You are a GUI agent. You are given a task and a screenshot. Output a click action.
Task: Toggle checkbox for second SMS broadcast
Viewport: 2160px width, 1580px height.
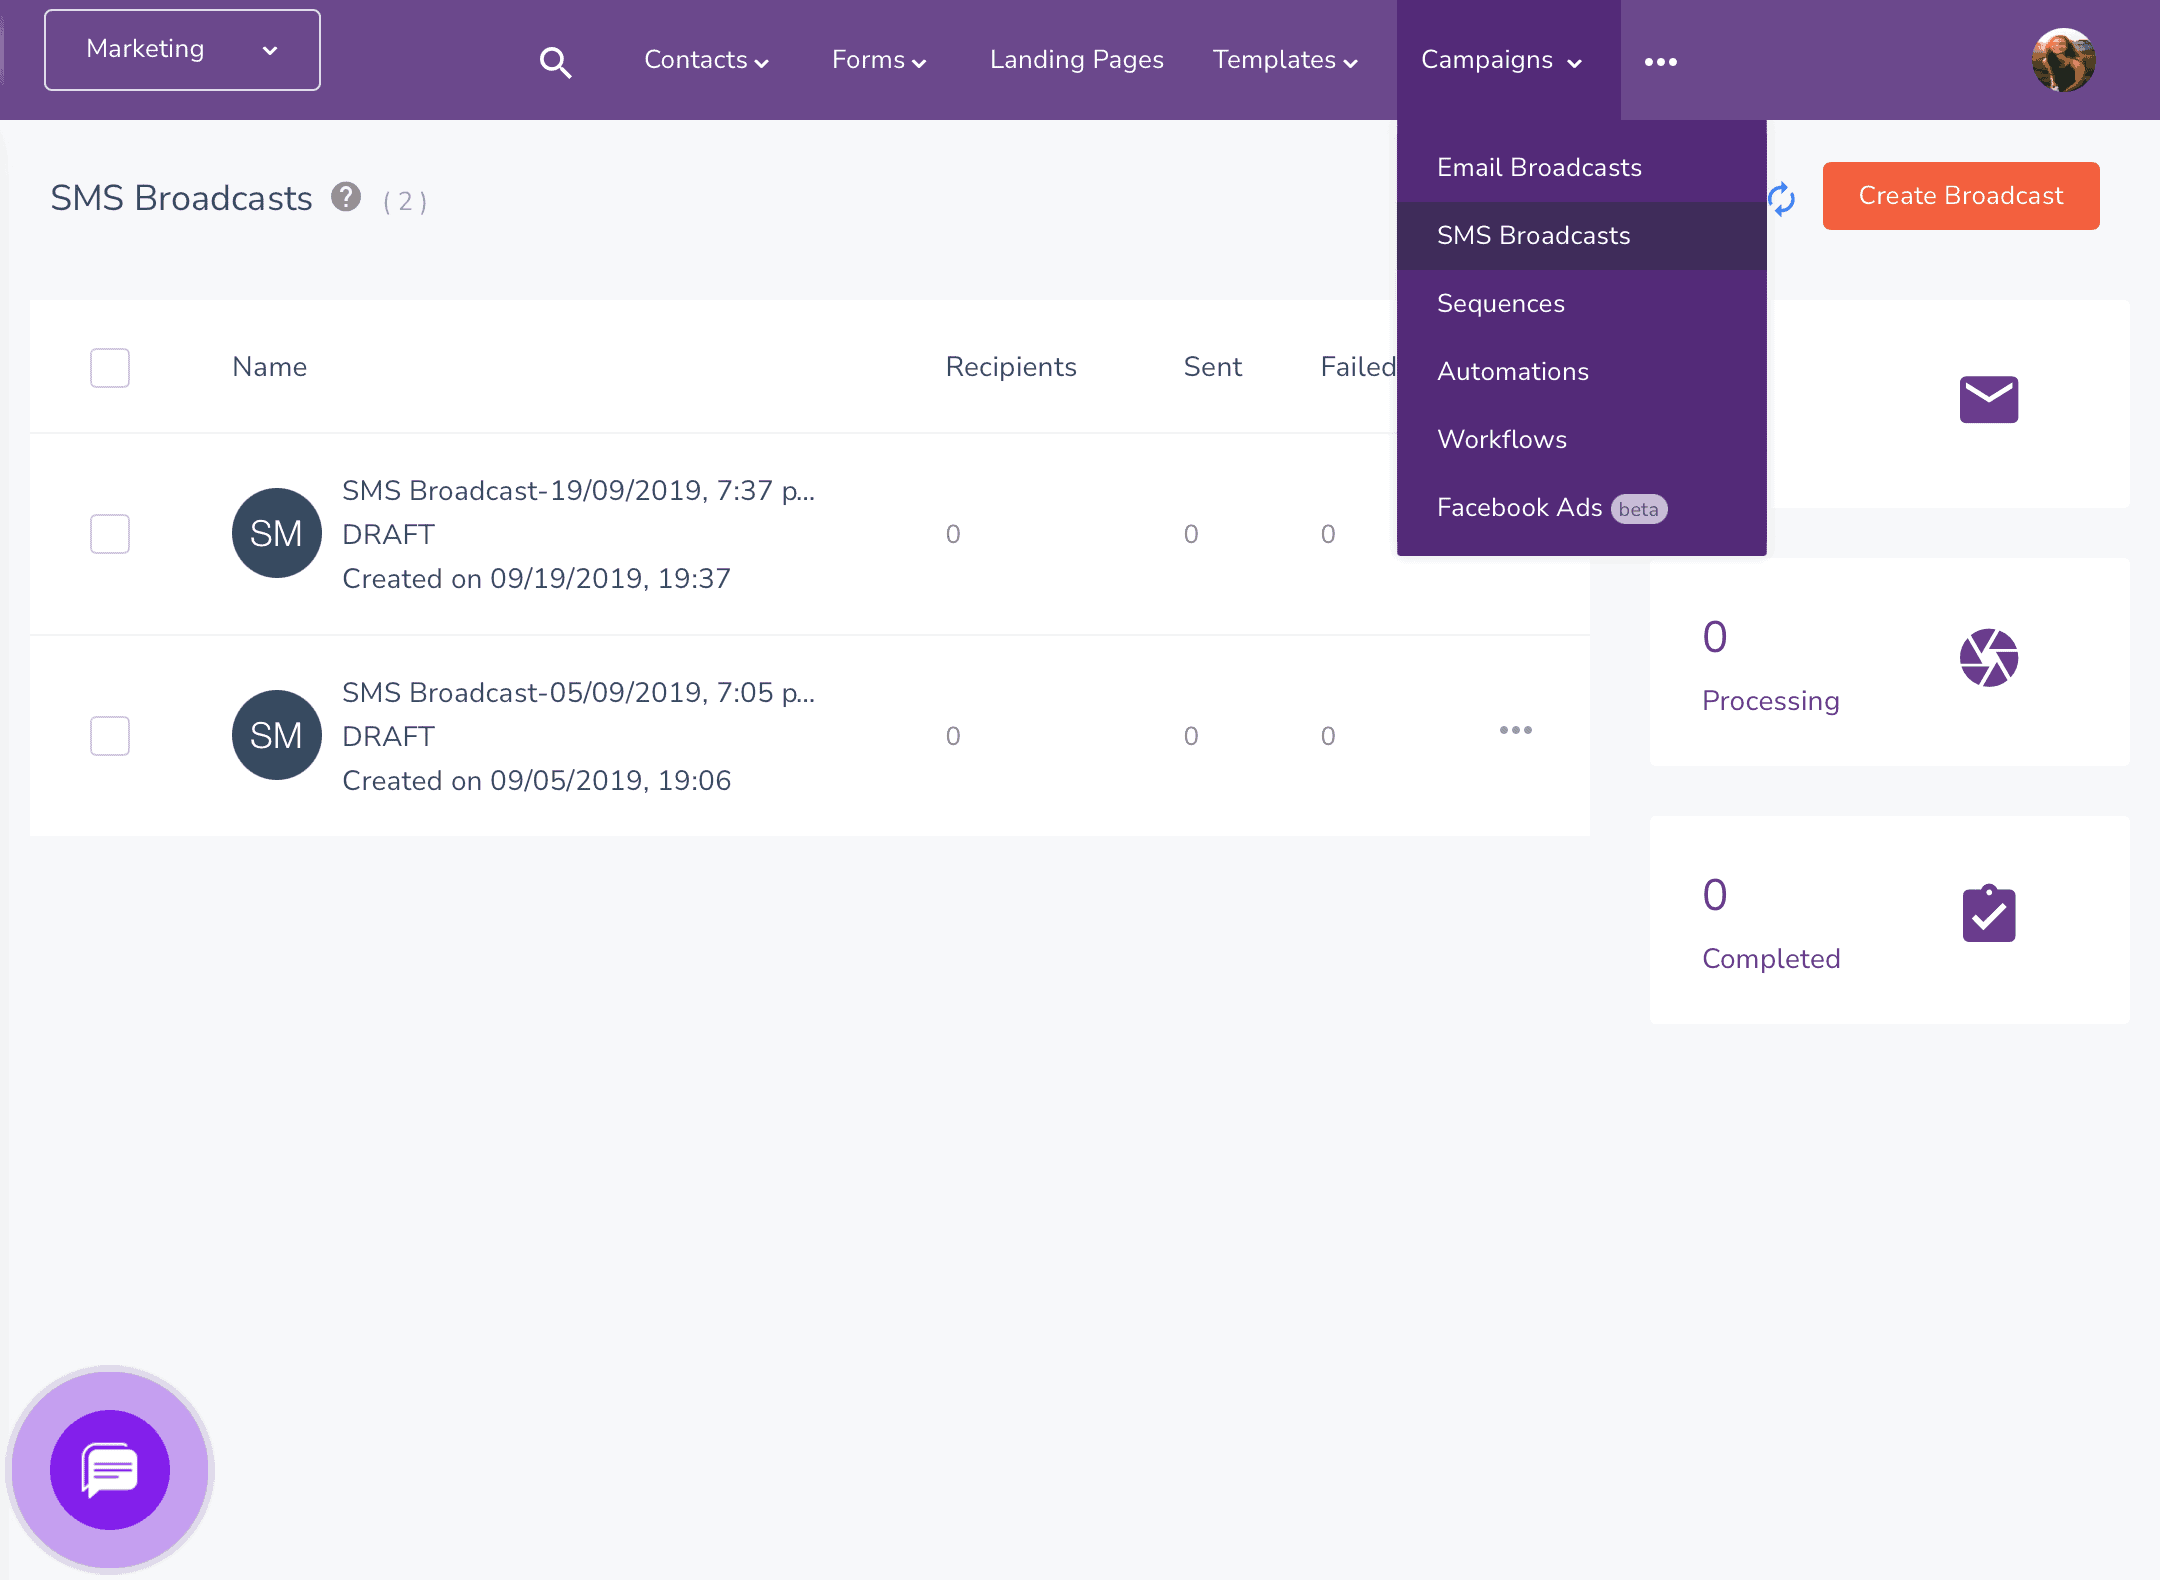point(109,735)
